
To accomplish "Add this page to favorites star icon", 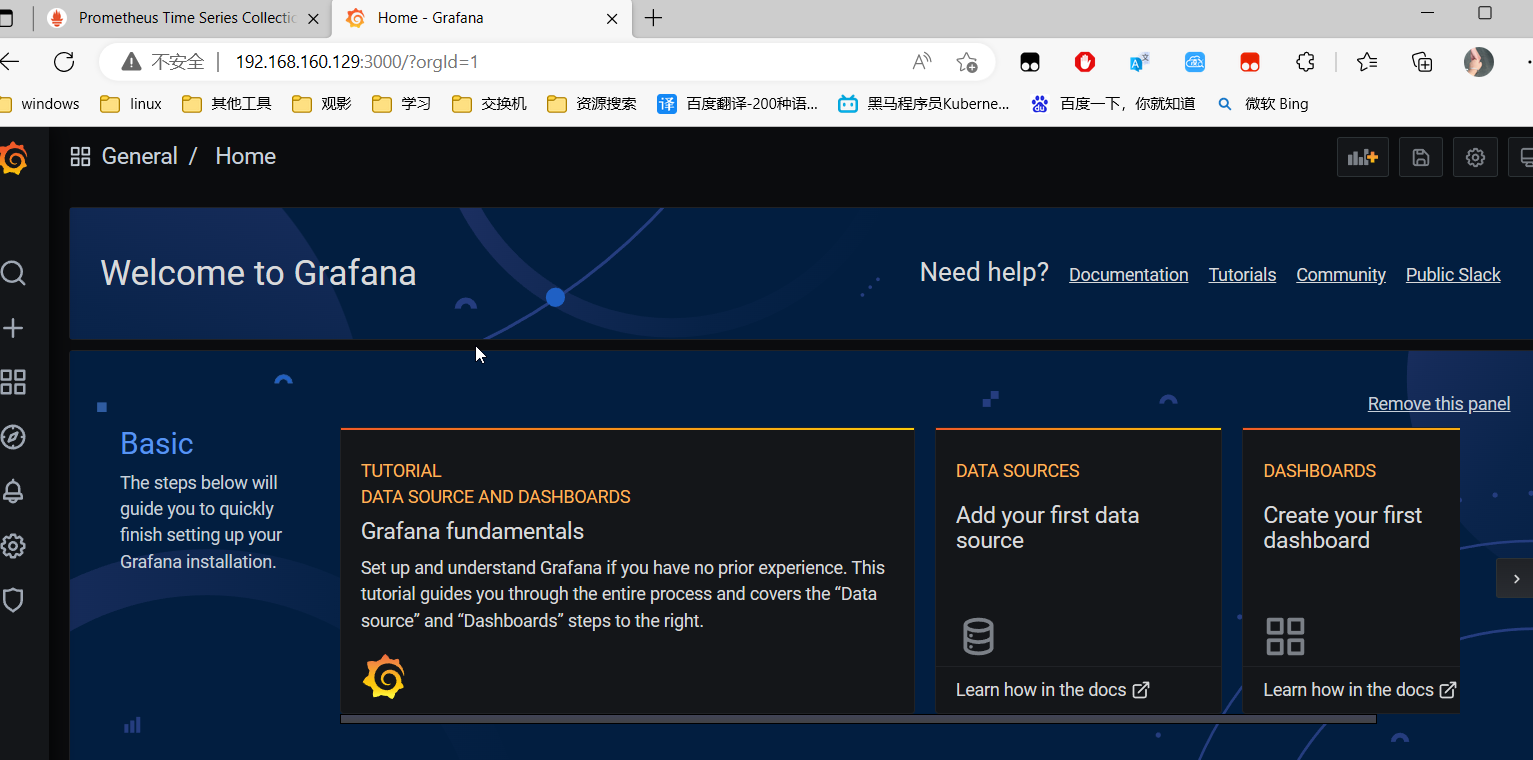I will (x=966, y=62).
